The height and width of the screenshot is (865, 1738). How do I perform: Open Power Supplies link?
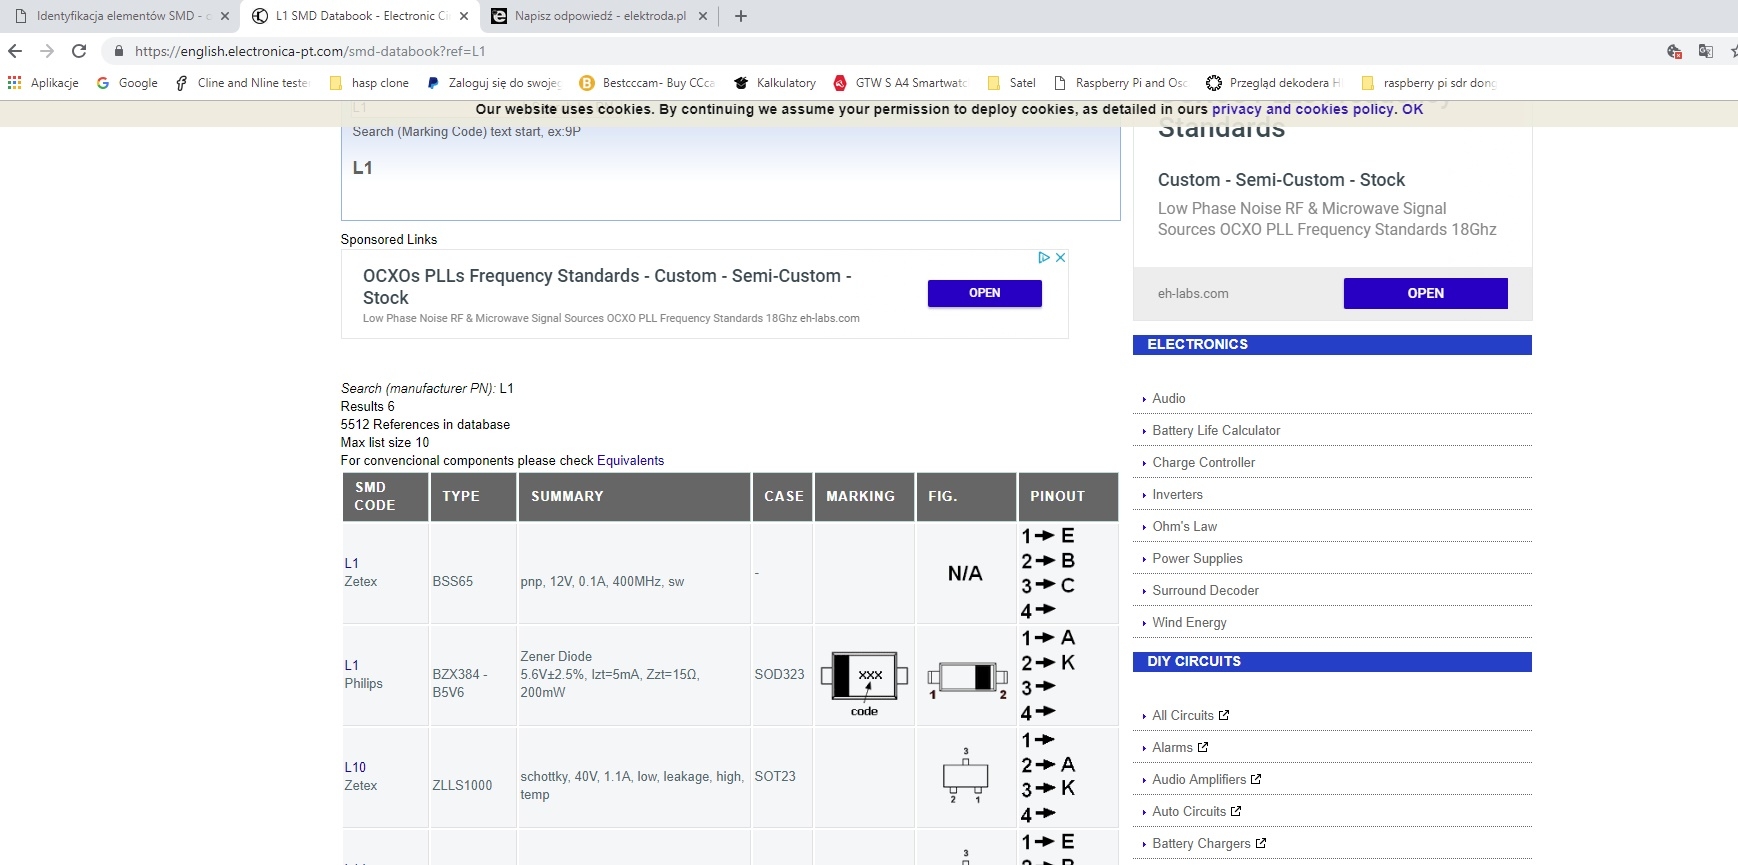(1197, 558)
